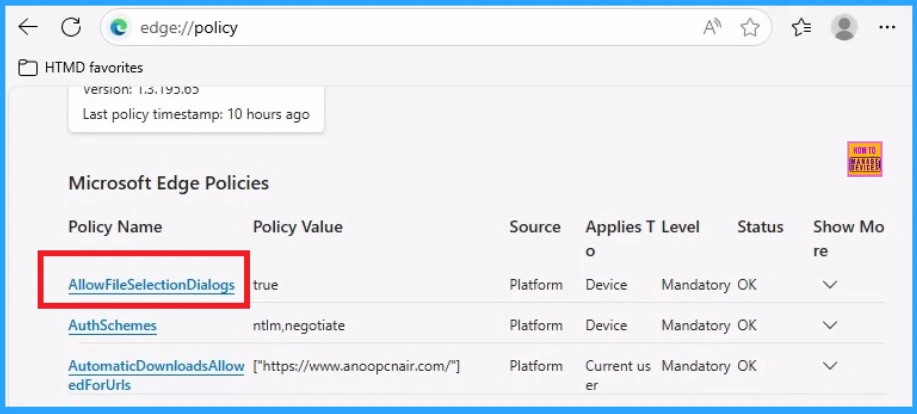Open the AuthSchemes policy link
This screenshot has width=917, height=414.
112,325
